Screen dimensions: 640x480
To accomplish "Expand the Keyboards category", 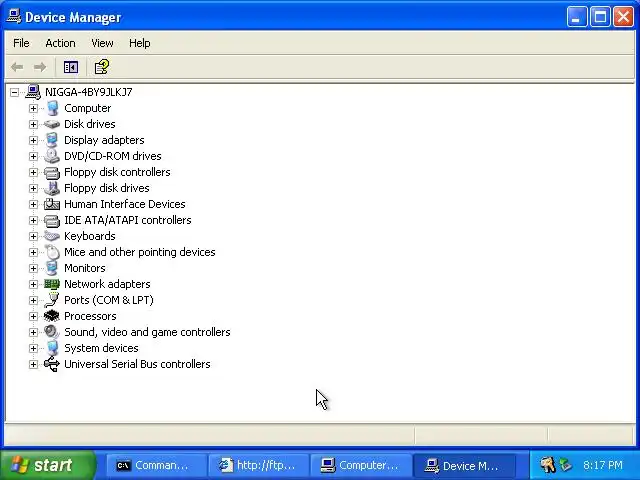I will coord(33,236).
